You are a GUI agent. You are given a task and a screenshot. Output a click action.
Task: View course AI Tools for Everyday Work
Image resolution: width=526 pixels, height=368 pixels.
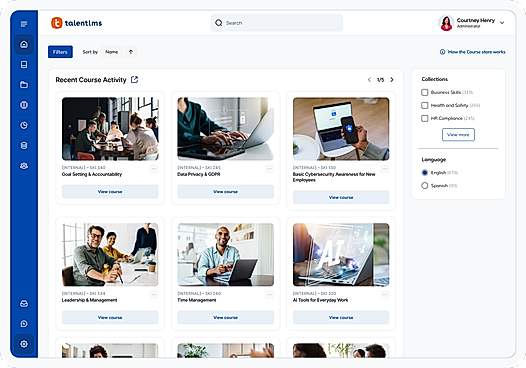tap(341, 317)
